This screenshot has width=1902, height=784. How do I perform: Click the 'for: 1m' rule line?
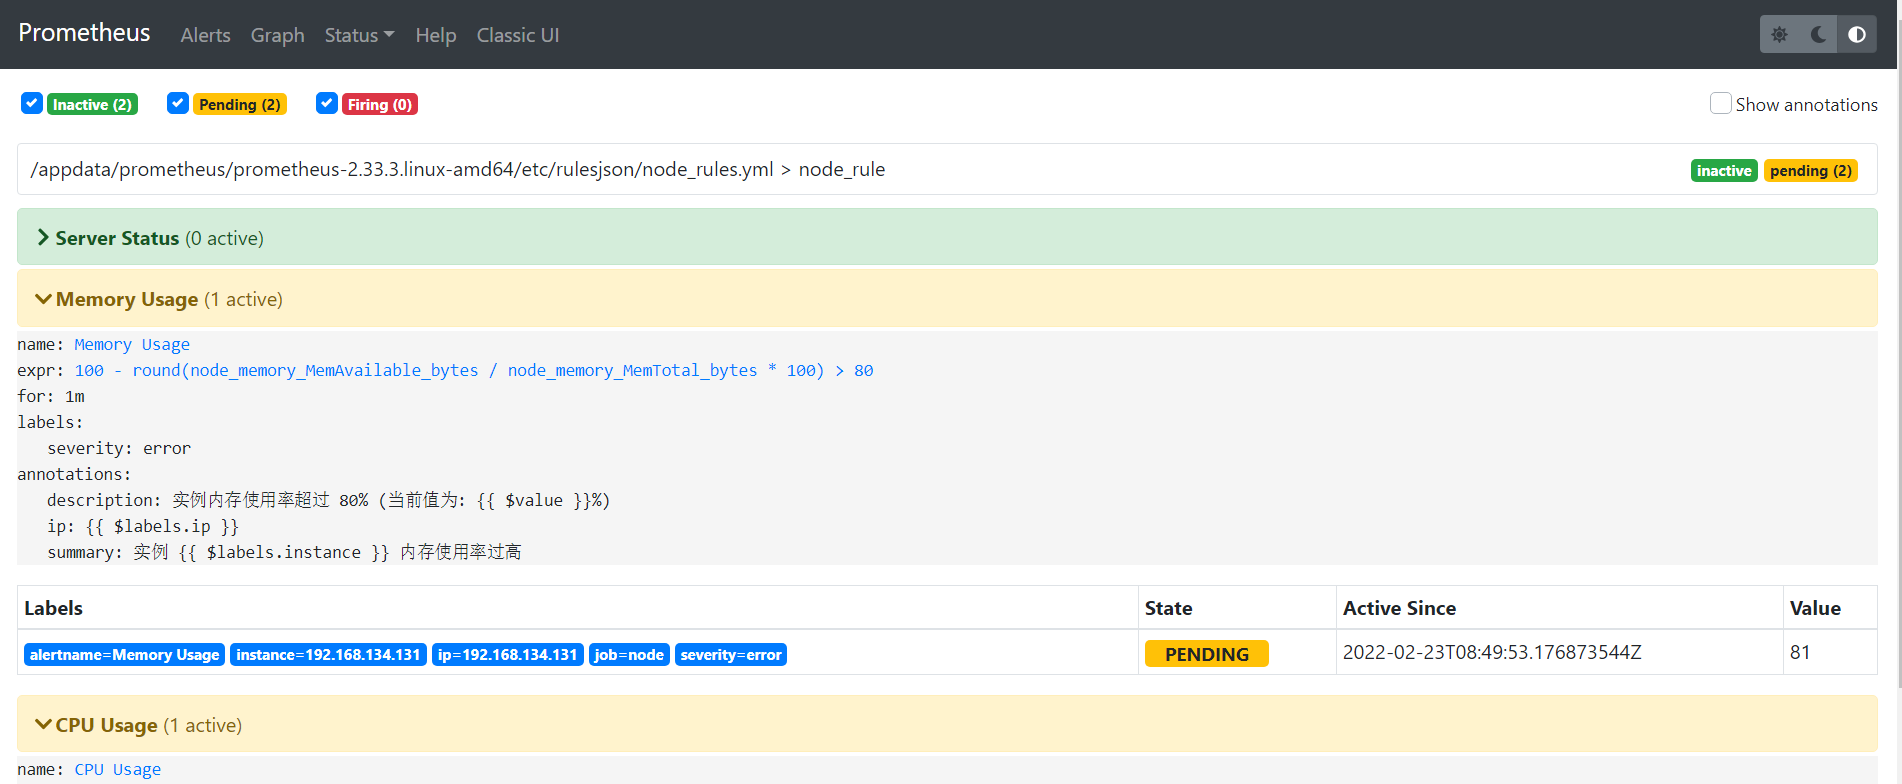[51, 396]
